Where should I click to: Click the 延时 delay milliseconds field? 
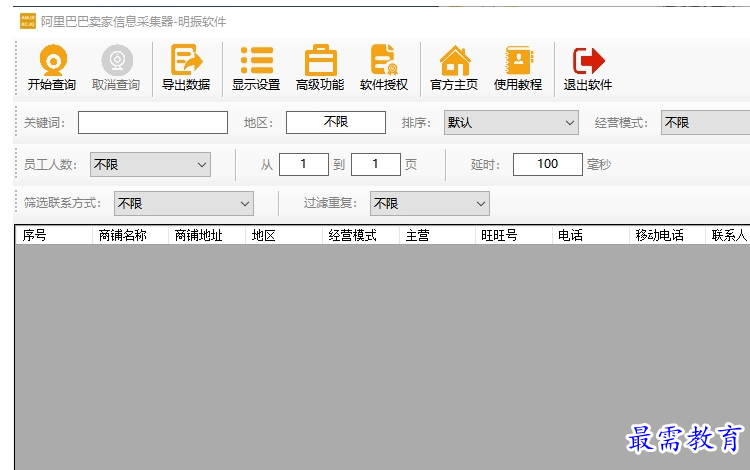tap(548, 164)
